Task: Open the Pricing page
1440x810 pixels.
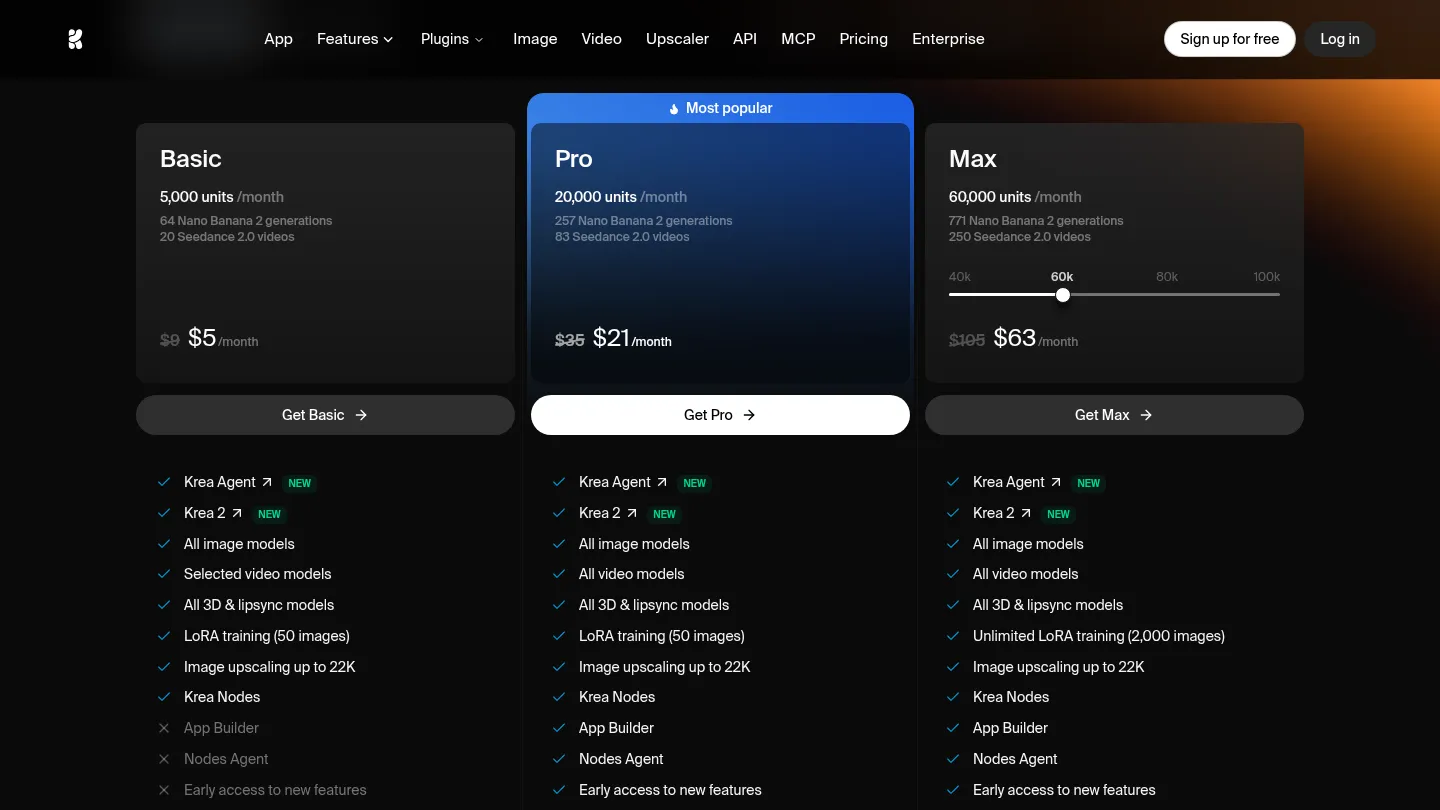Action: coord(863,39)
